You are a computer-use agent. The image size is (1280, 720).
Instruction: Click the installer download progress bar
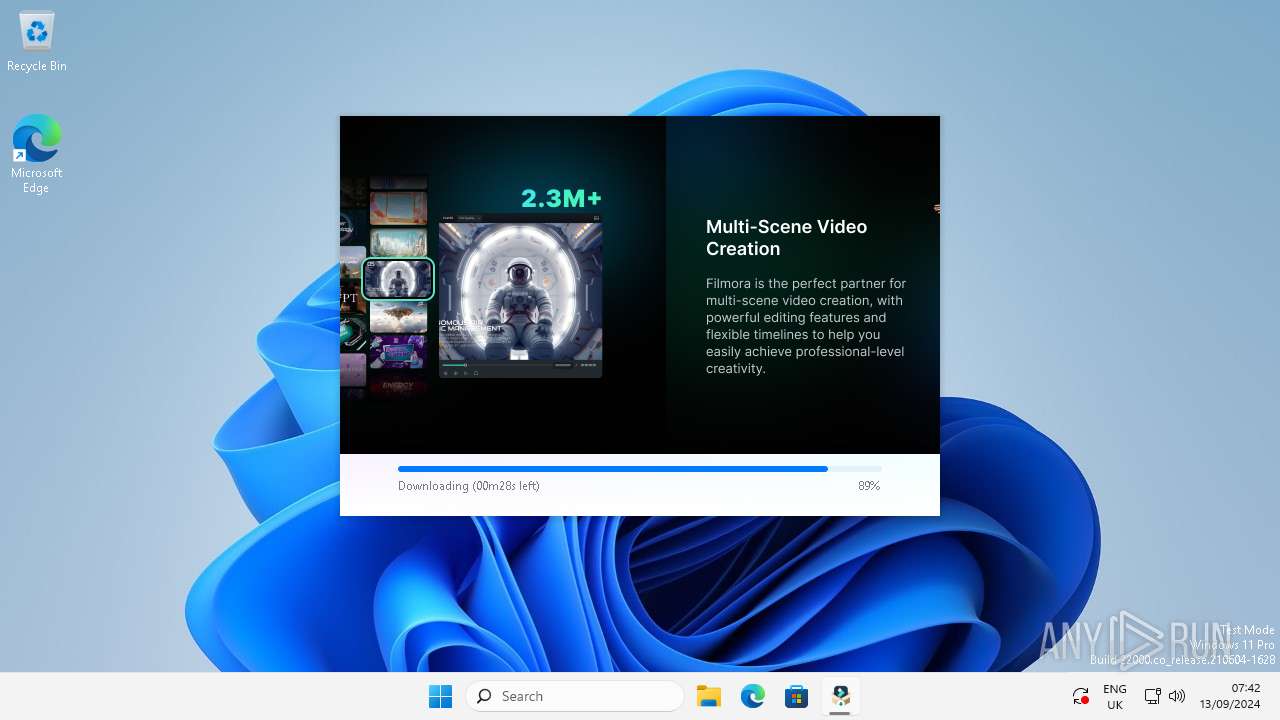click(x=640, y=468)
